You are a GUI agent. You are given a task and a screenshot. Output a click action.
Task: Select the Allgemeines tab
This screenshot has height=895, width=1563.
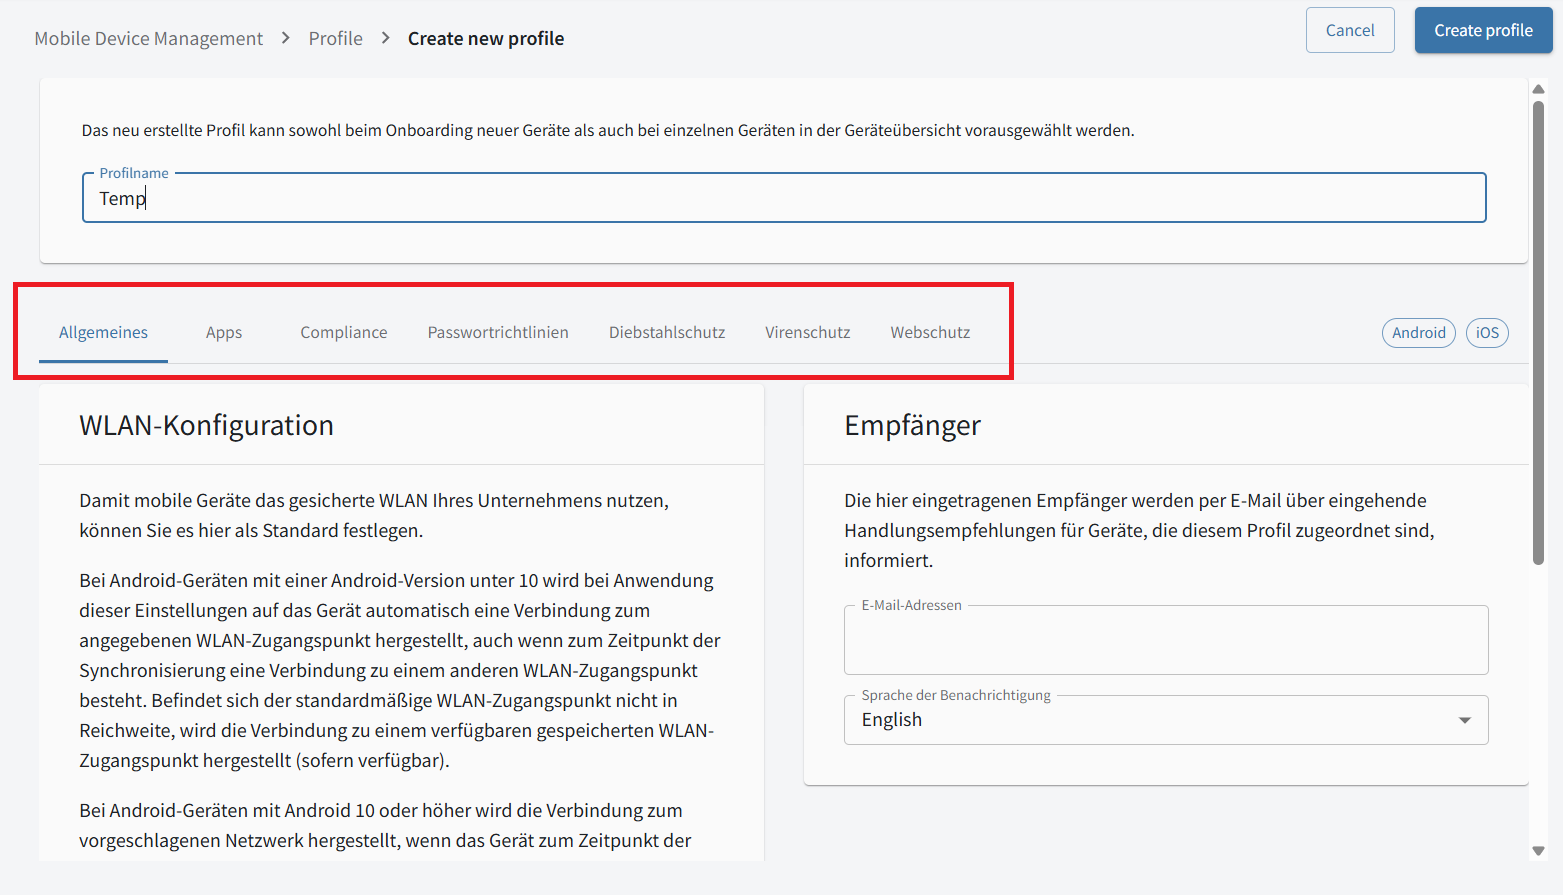click(x=103, y=332)
